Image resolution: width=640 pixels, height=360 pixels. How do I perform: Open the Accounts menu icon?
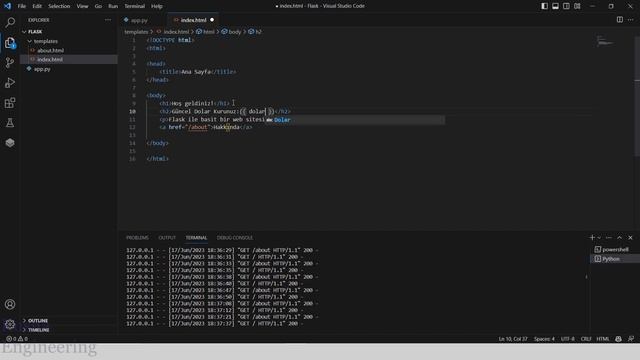tap(10, 304)
